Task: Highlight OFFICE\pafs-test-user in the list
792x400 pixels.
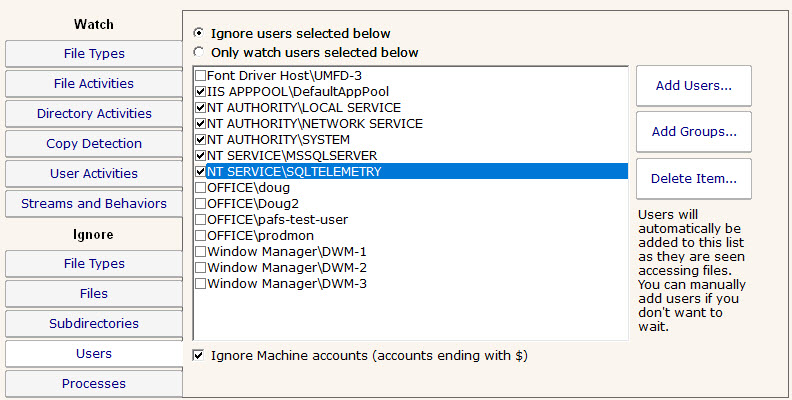Action: [x=278, y=220]
